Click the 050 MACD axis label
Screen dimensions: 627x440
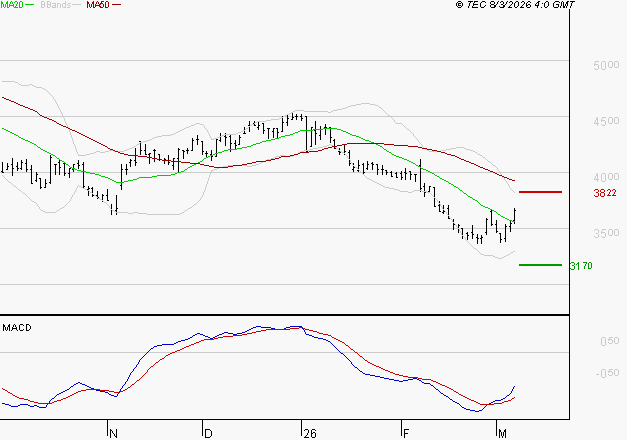pyautogui.click(x=610, y=341)
